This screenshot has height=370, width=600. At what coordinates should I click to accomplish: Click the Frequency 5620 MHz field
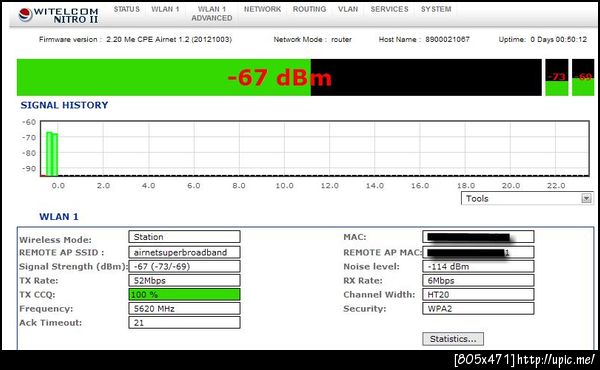tap(184, 309)
